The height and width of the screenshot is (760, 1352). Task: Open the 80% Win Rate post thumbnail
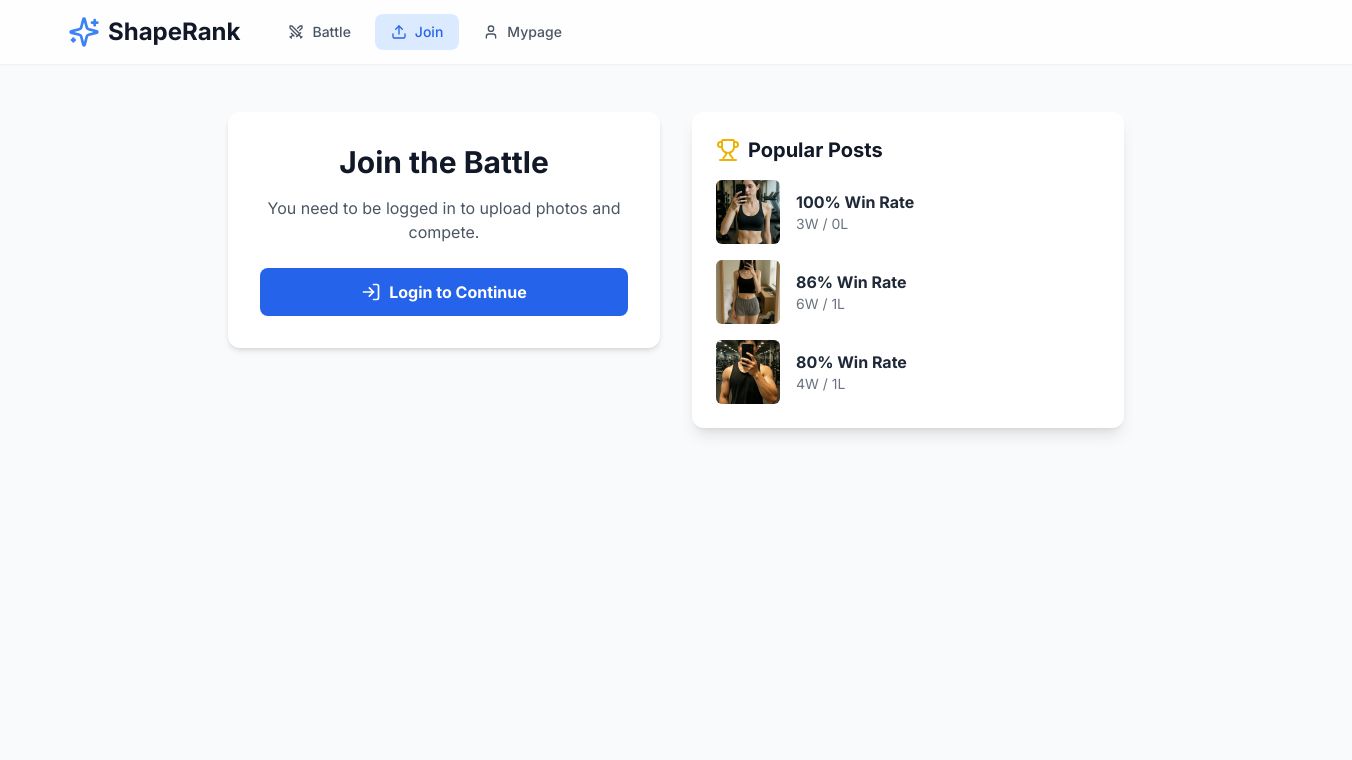point(748,372)
